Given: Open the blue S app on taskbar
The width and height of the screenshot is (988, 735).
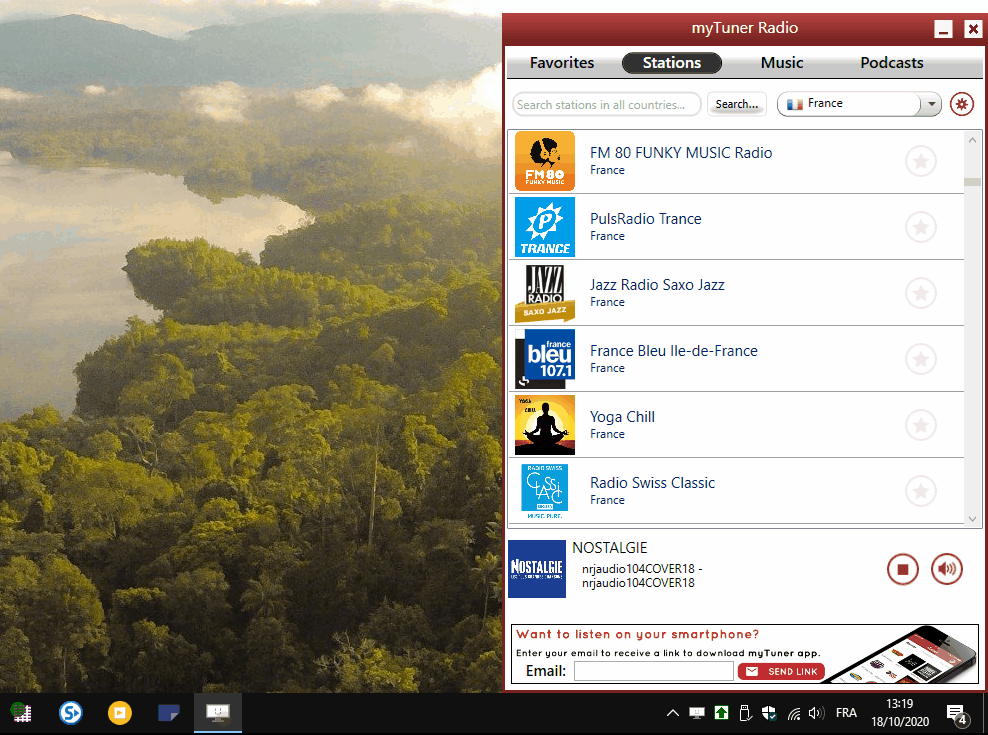Looking at the screenshot, I should (x=71, y=713).
